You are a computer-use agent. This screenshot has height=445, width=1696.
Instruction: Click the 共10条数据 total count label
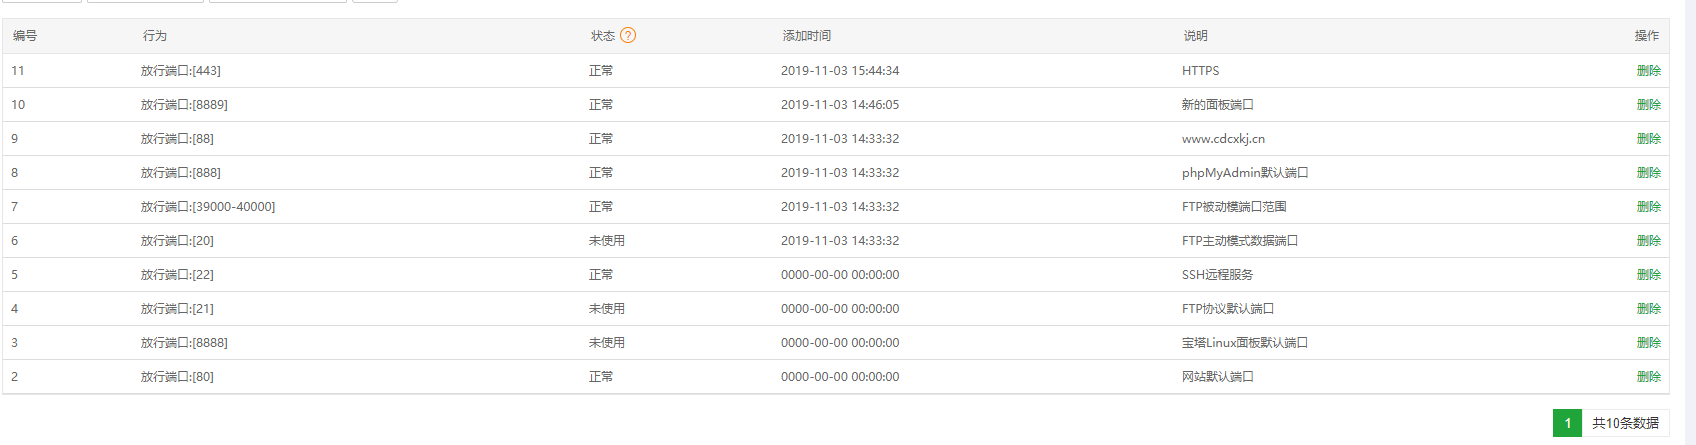pyautogui.click(x=1625, y=423)
